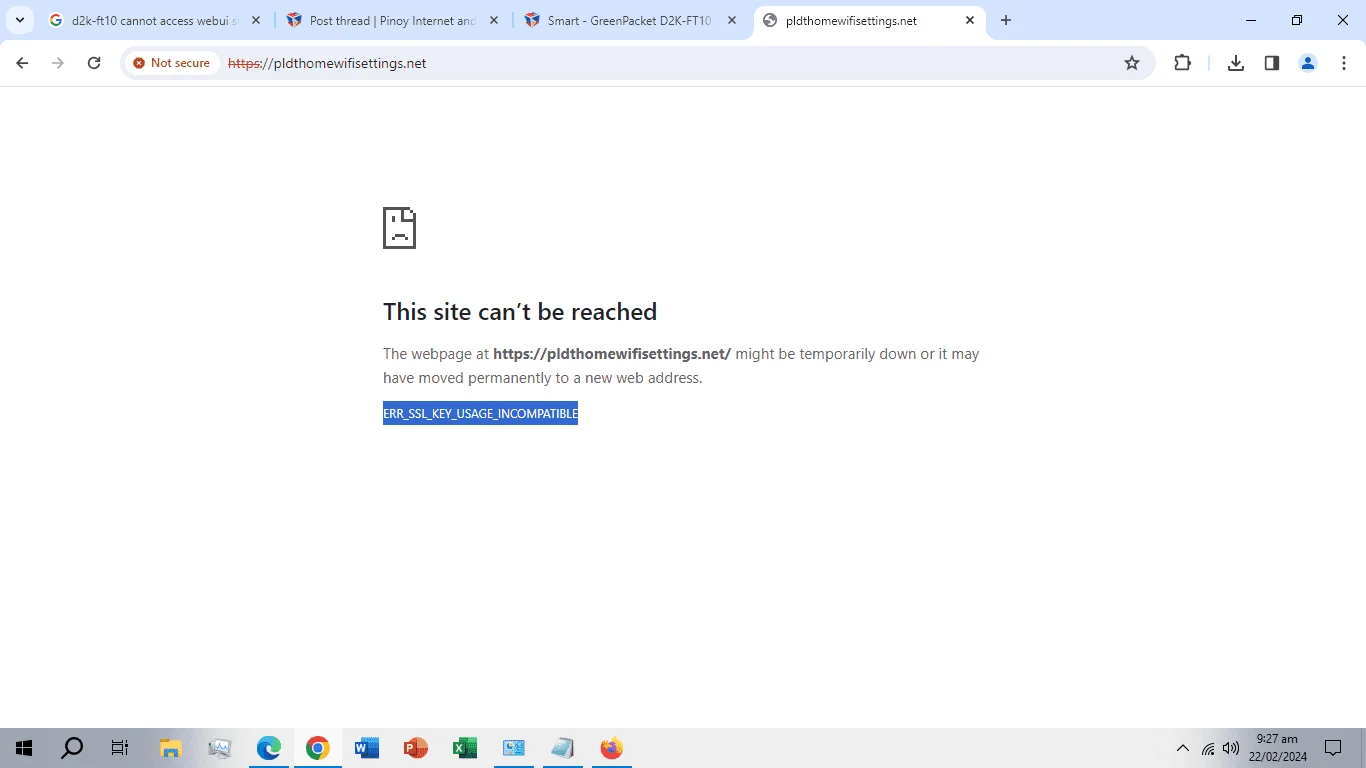Switch to Firefox on the taskbar
This screenshot has width=1366, height=768.
(x=612, y=748)
